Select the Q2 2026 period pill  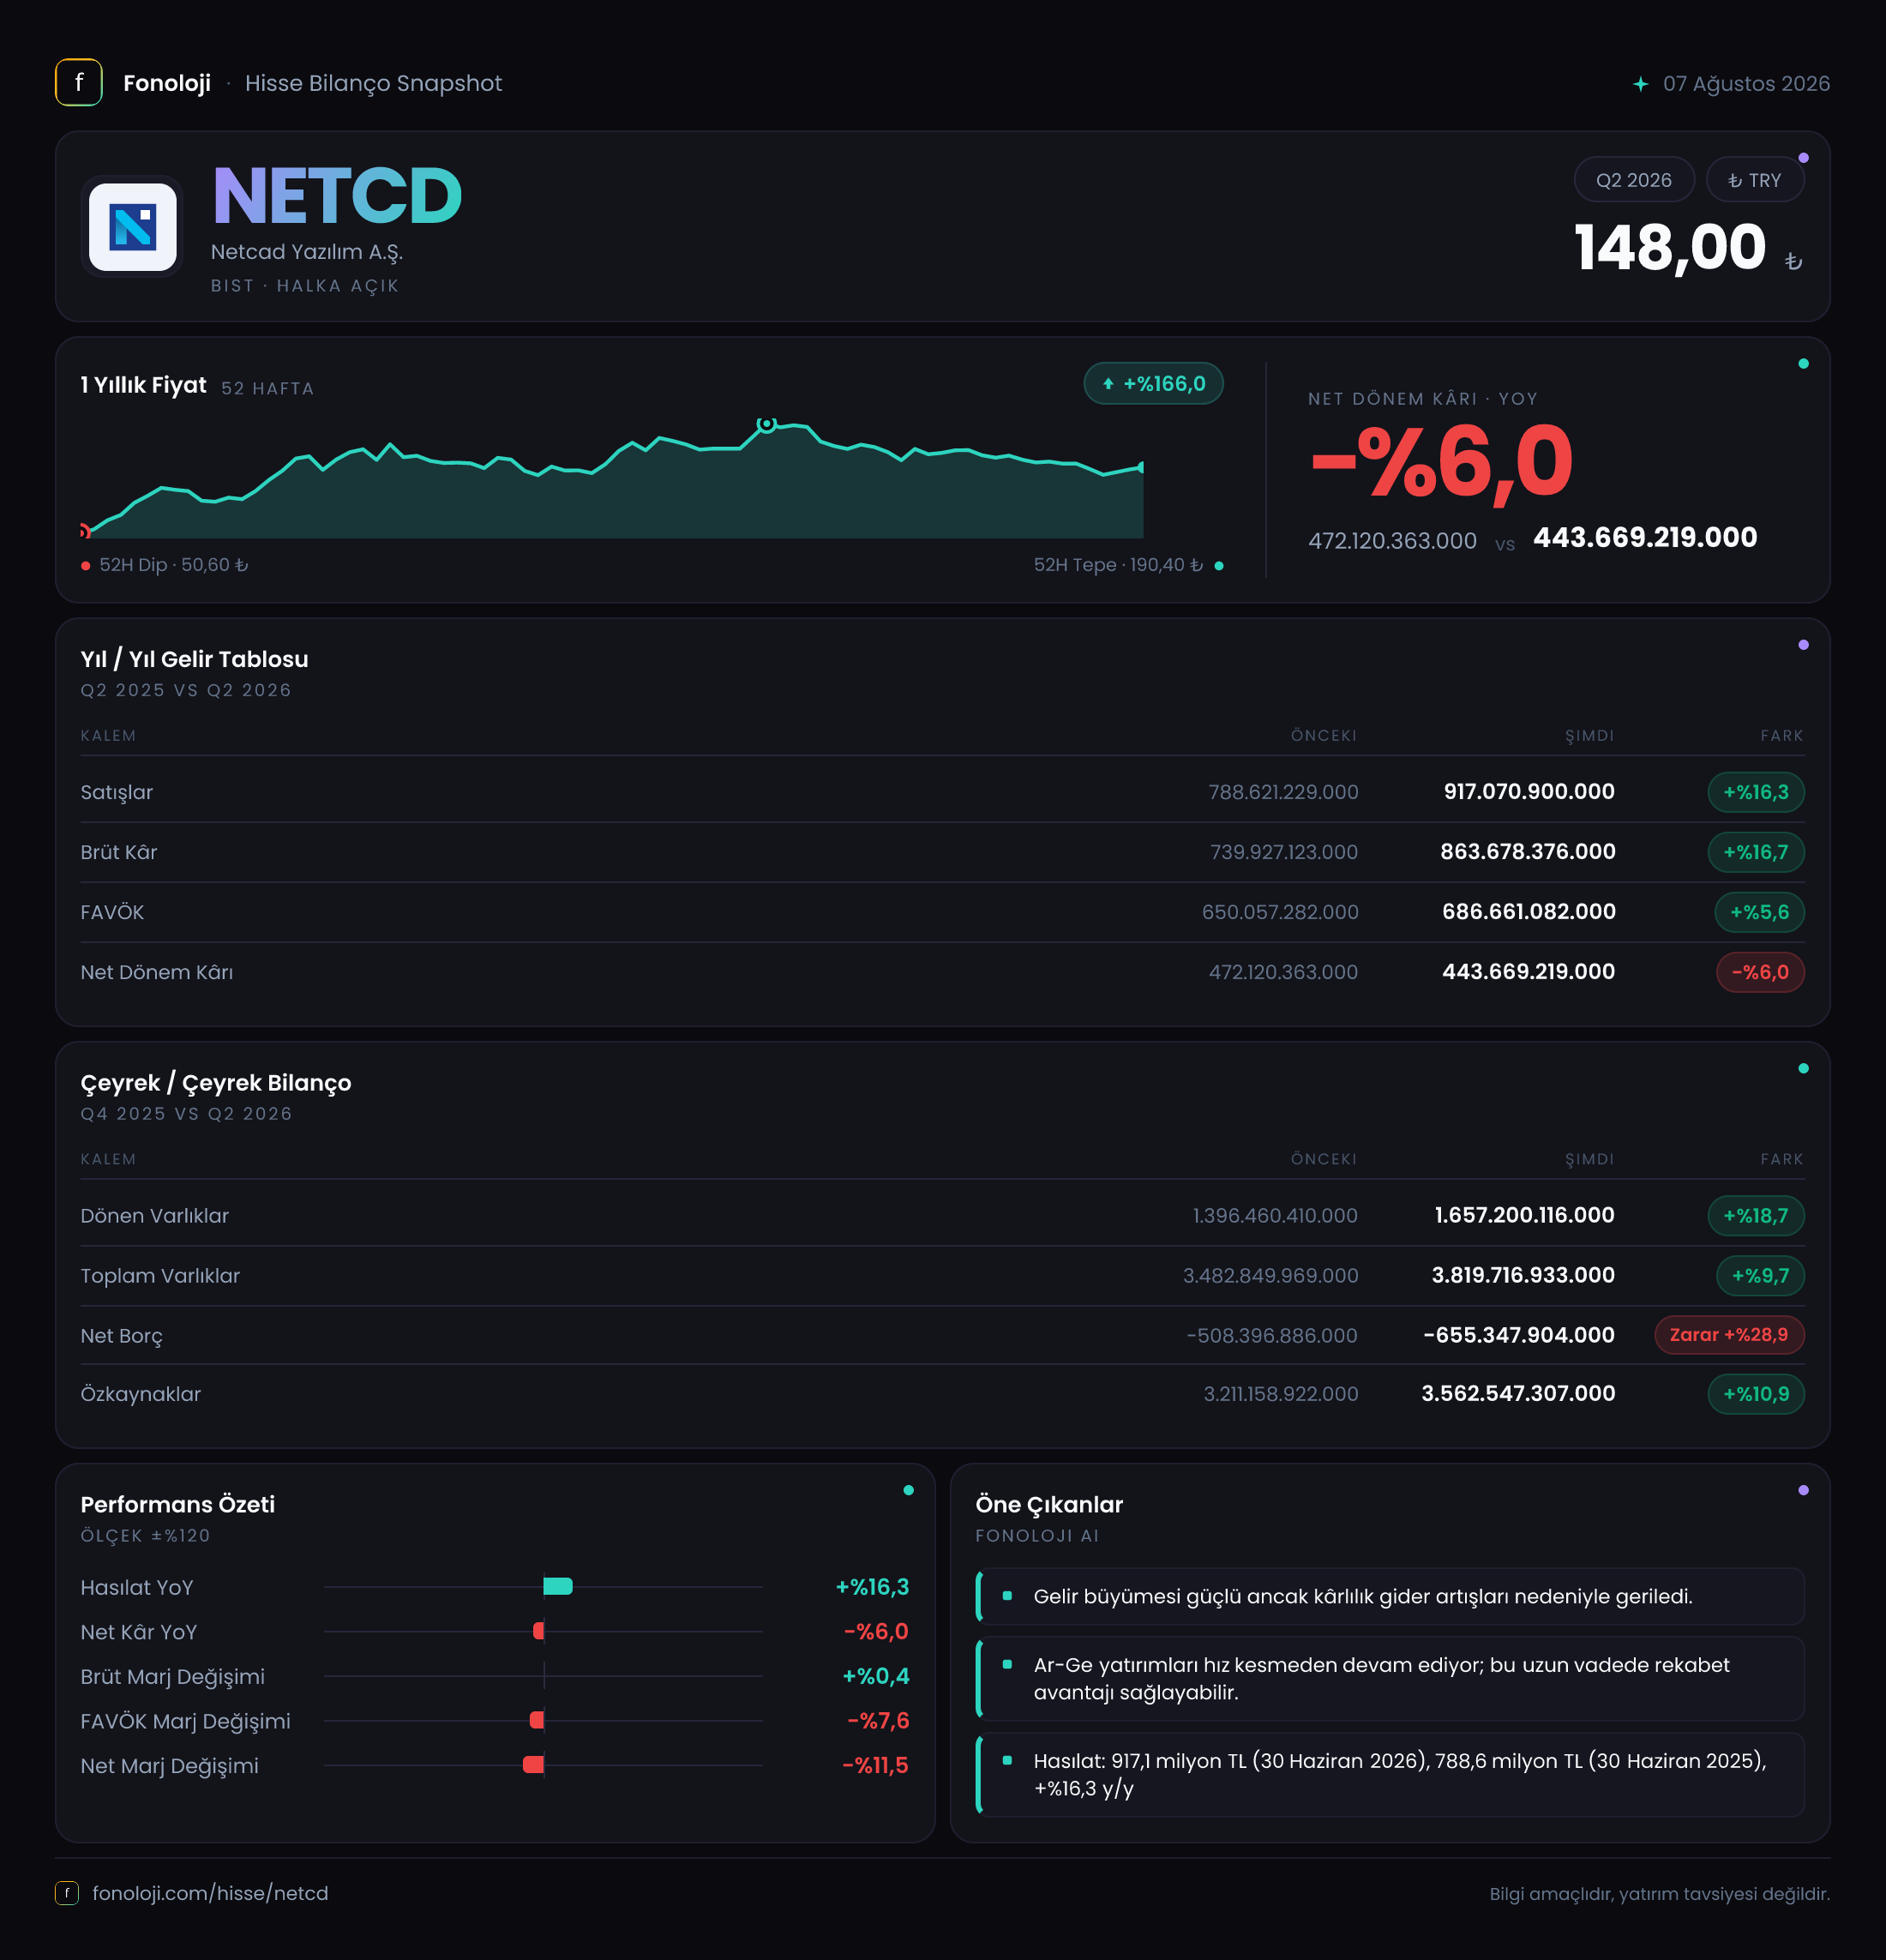coord(1633,180)
